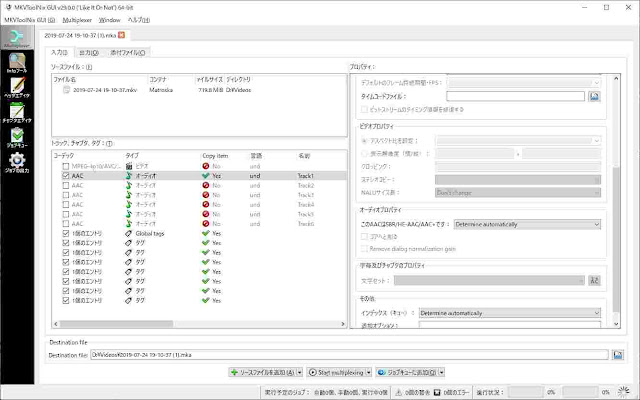The height and width of the screenshot is (400, 640).
Task: Sort source files by container column
Action: (x=158, y=80)
